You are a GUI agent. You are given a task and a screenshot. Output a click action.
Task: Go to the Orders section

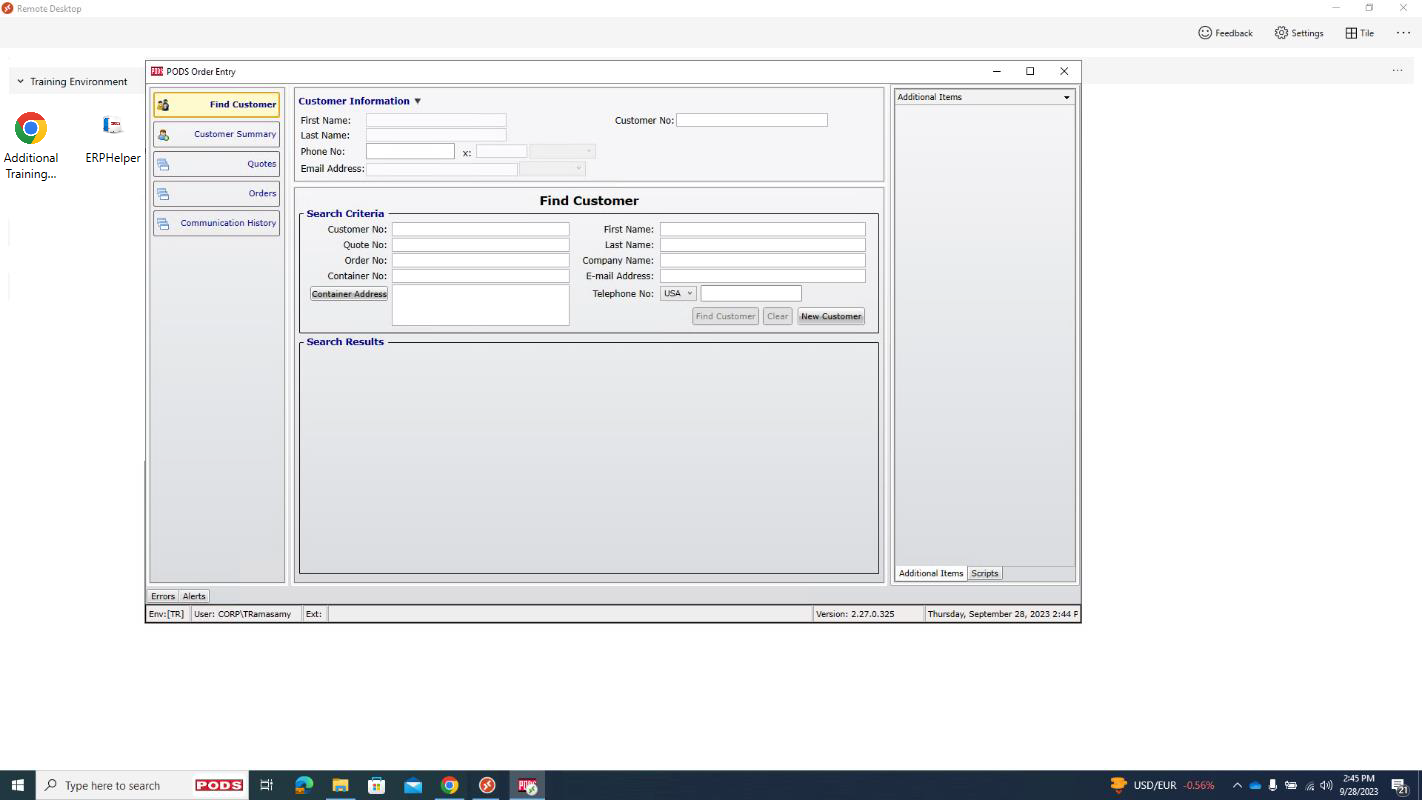(x=216, y=193)
